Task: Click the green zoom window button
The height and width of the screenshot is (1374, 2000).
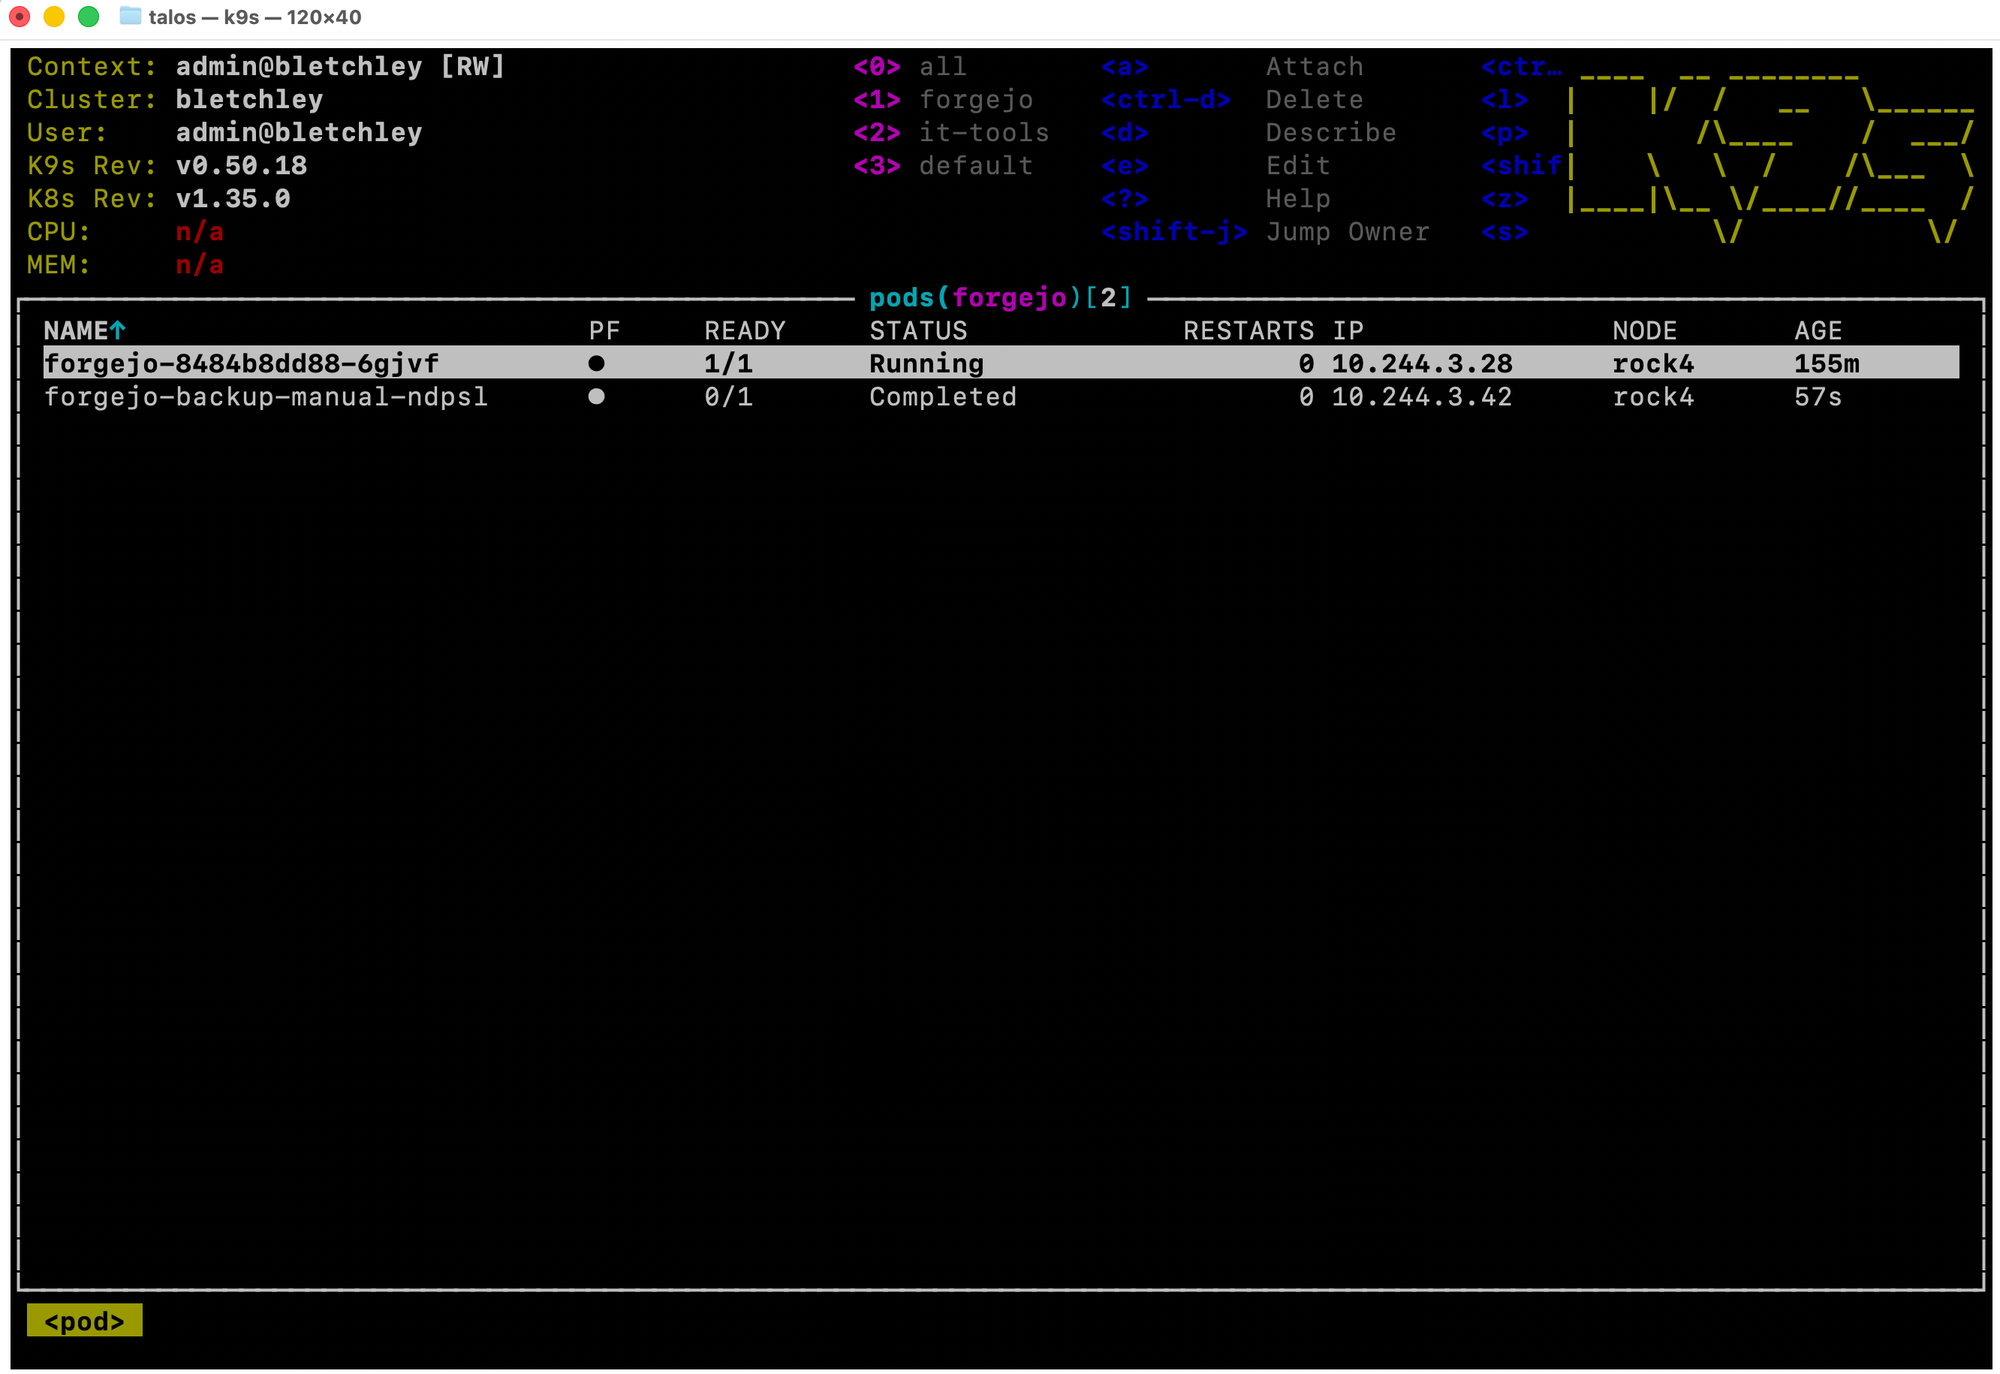Action: point(89,17)
